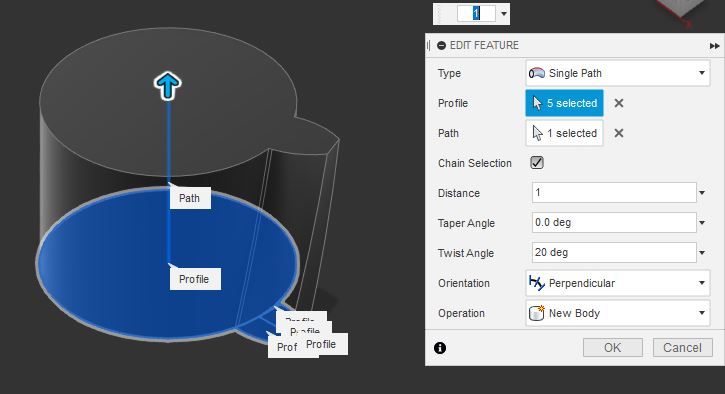Image resolution: width=725 pixels, height=394 pixels.
Task: Click the Perpendicular orientation icon
Action: pos(537,283)
